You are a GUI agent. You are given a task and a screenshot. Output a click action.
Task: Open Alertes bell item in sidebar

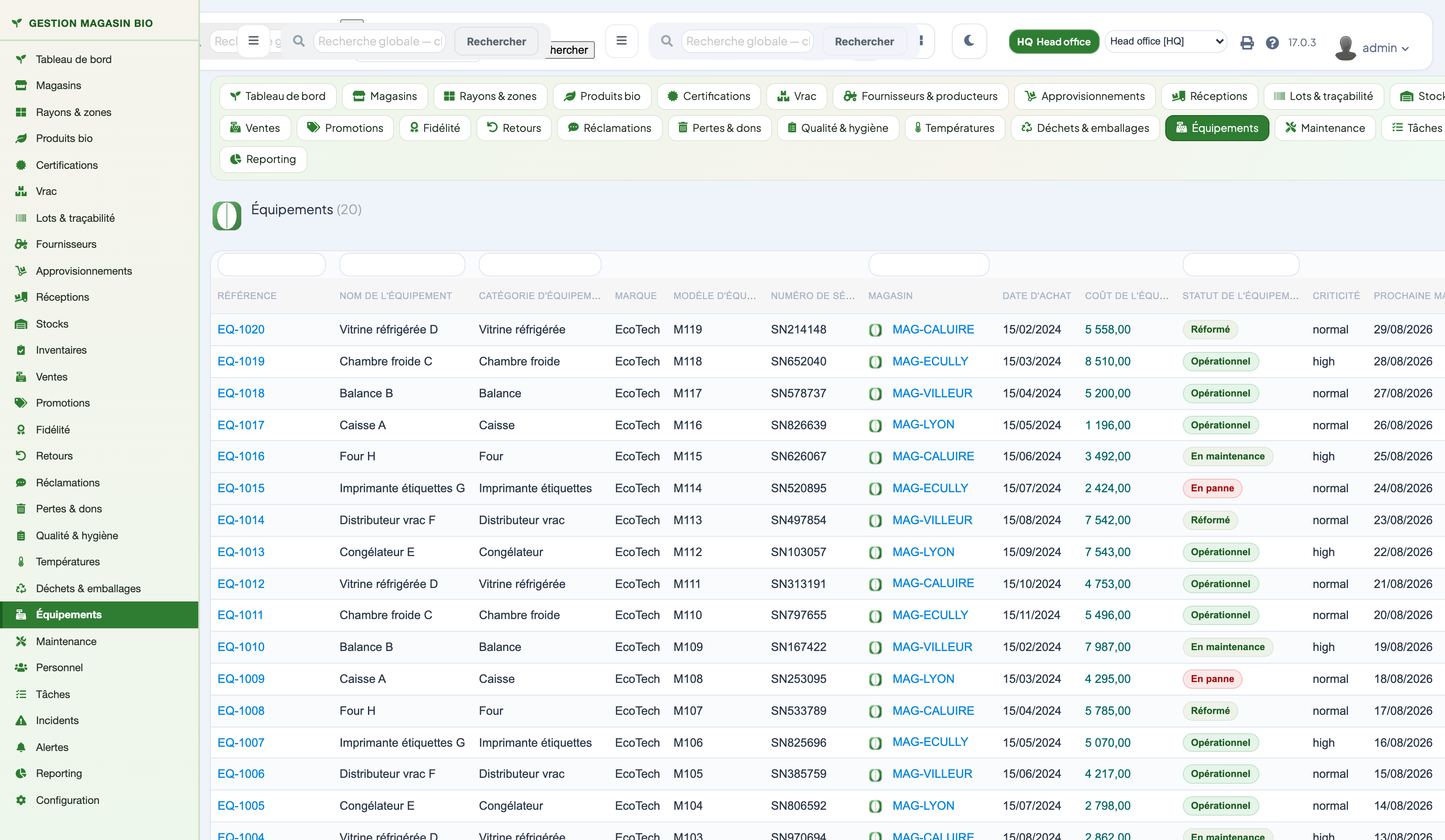[x=100, y=747]
